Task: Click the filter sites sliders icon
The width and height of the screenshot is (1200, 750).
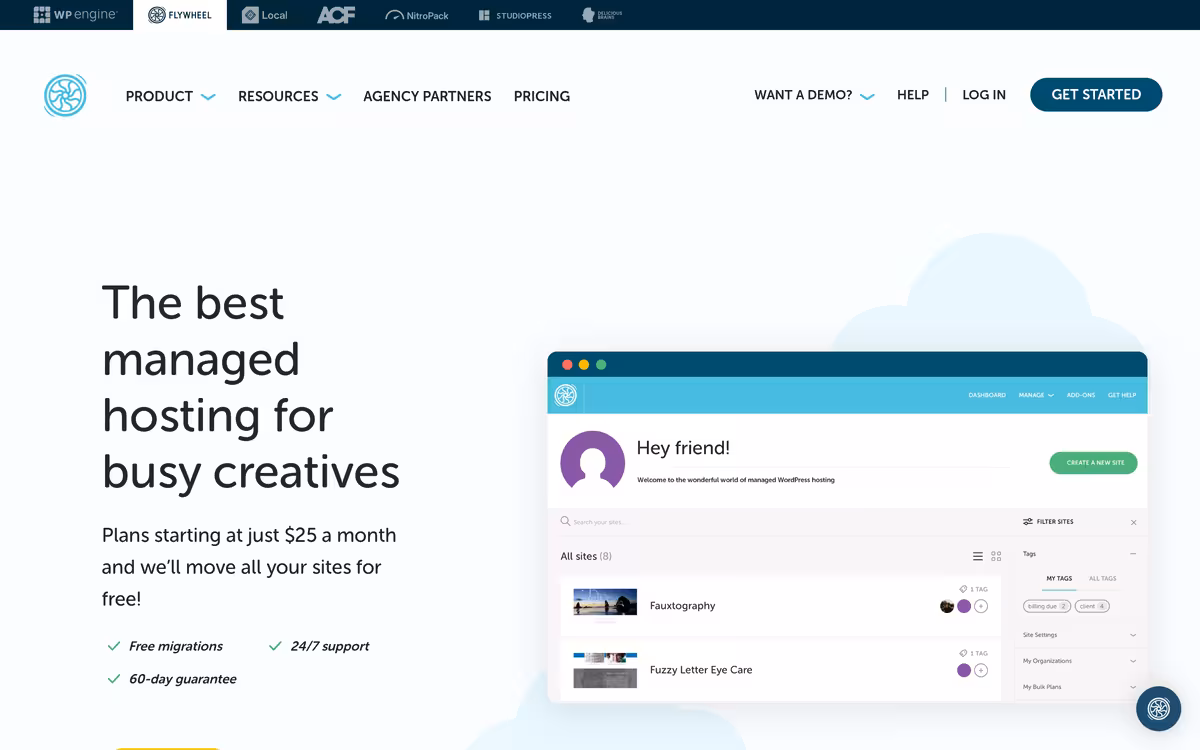Action: pyautogui.click(x=1028, y=522)
